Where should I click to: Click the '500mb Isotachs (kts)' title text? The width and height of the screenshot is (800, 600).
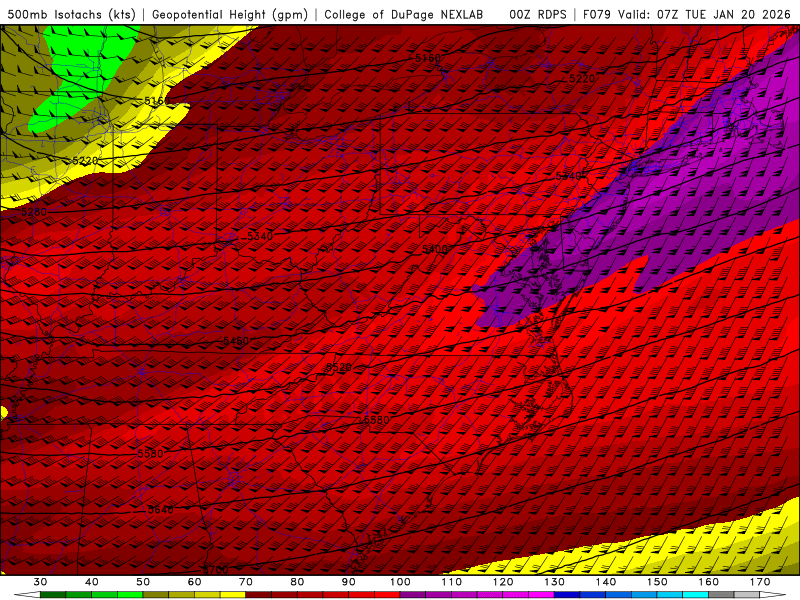point(72,14)
